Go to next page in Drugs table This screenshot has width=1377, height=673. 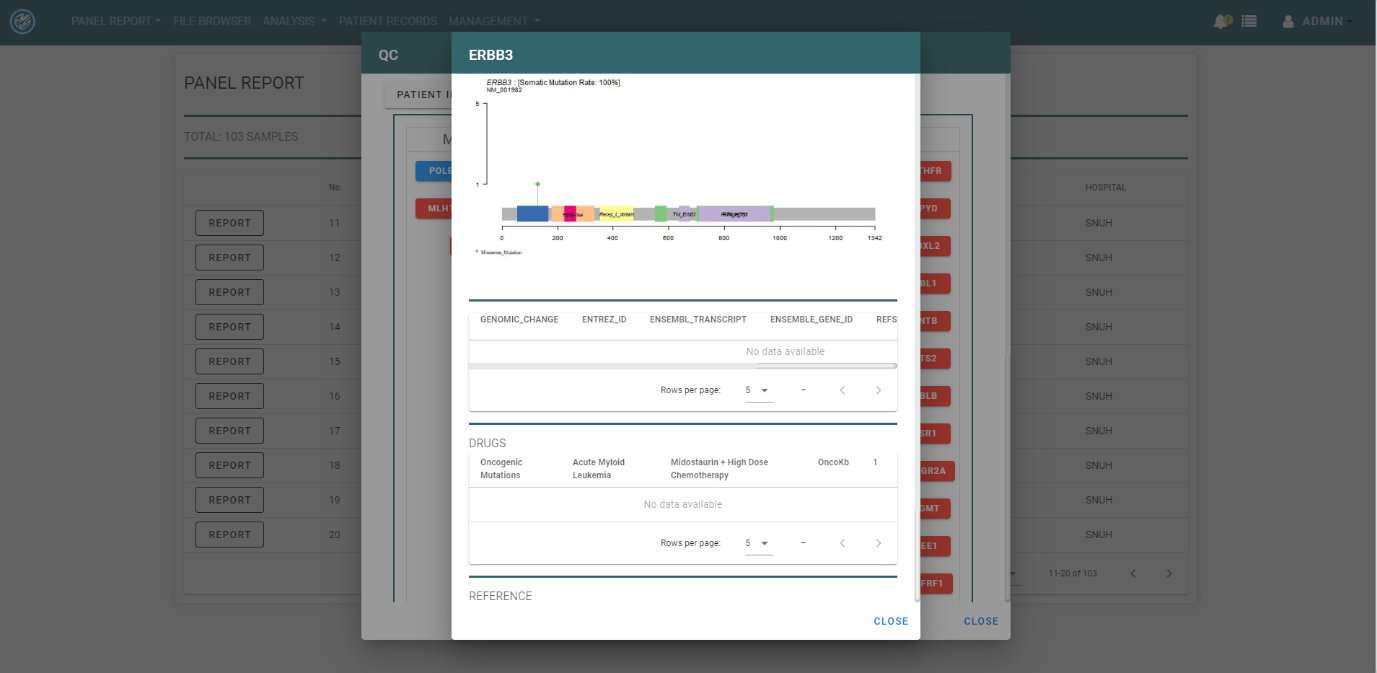(x=878, y=543)
